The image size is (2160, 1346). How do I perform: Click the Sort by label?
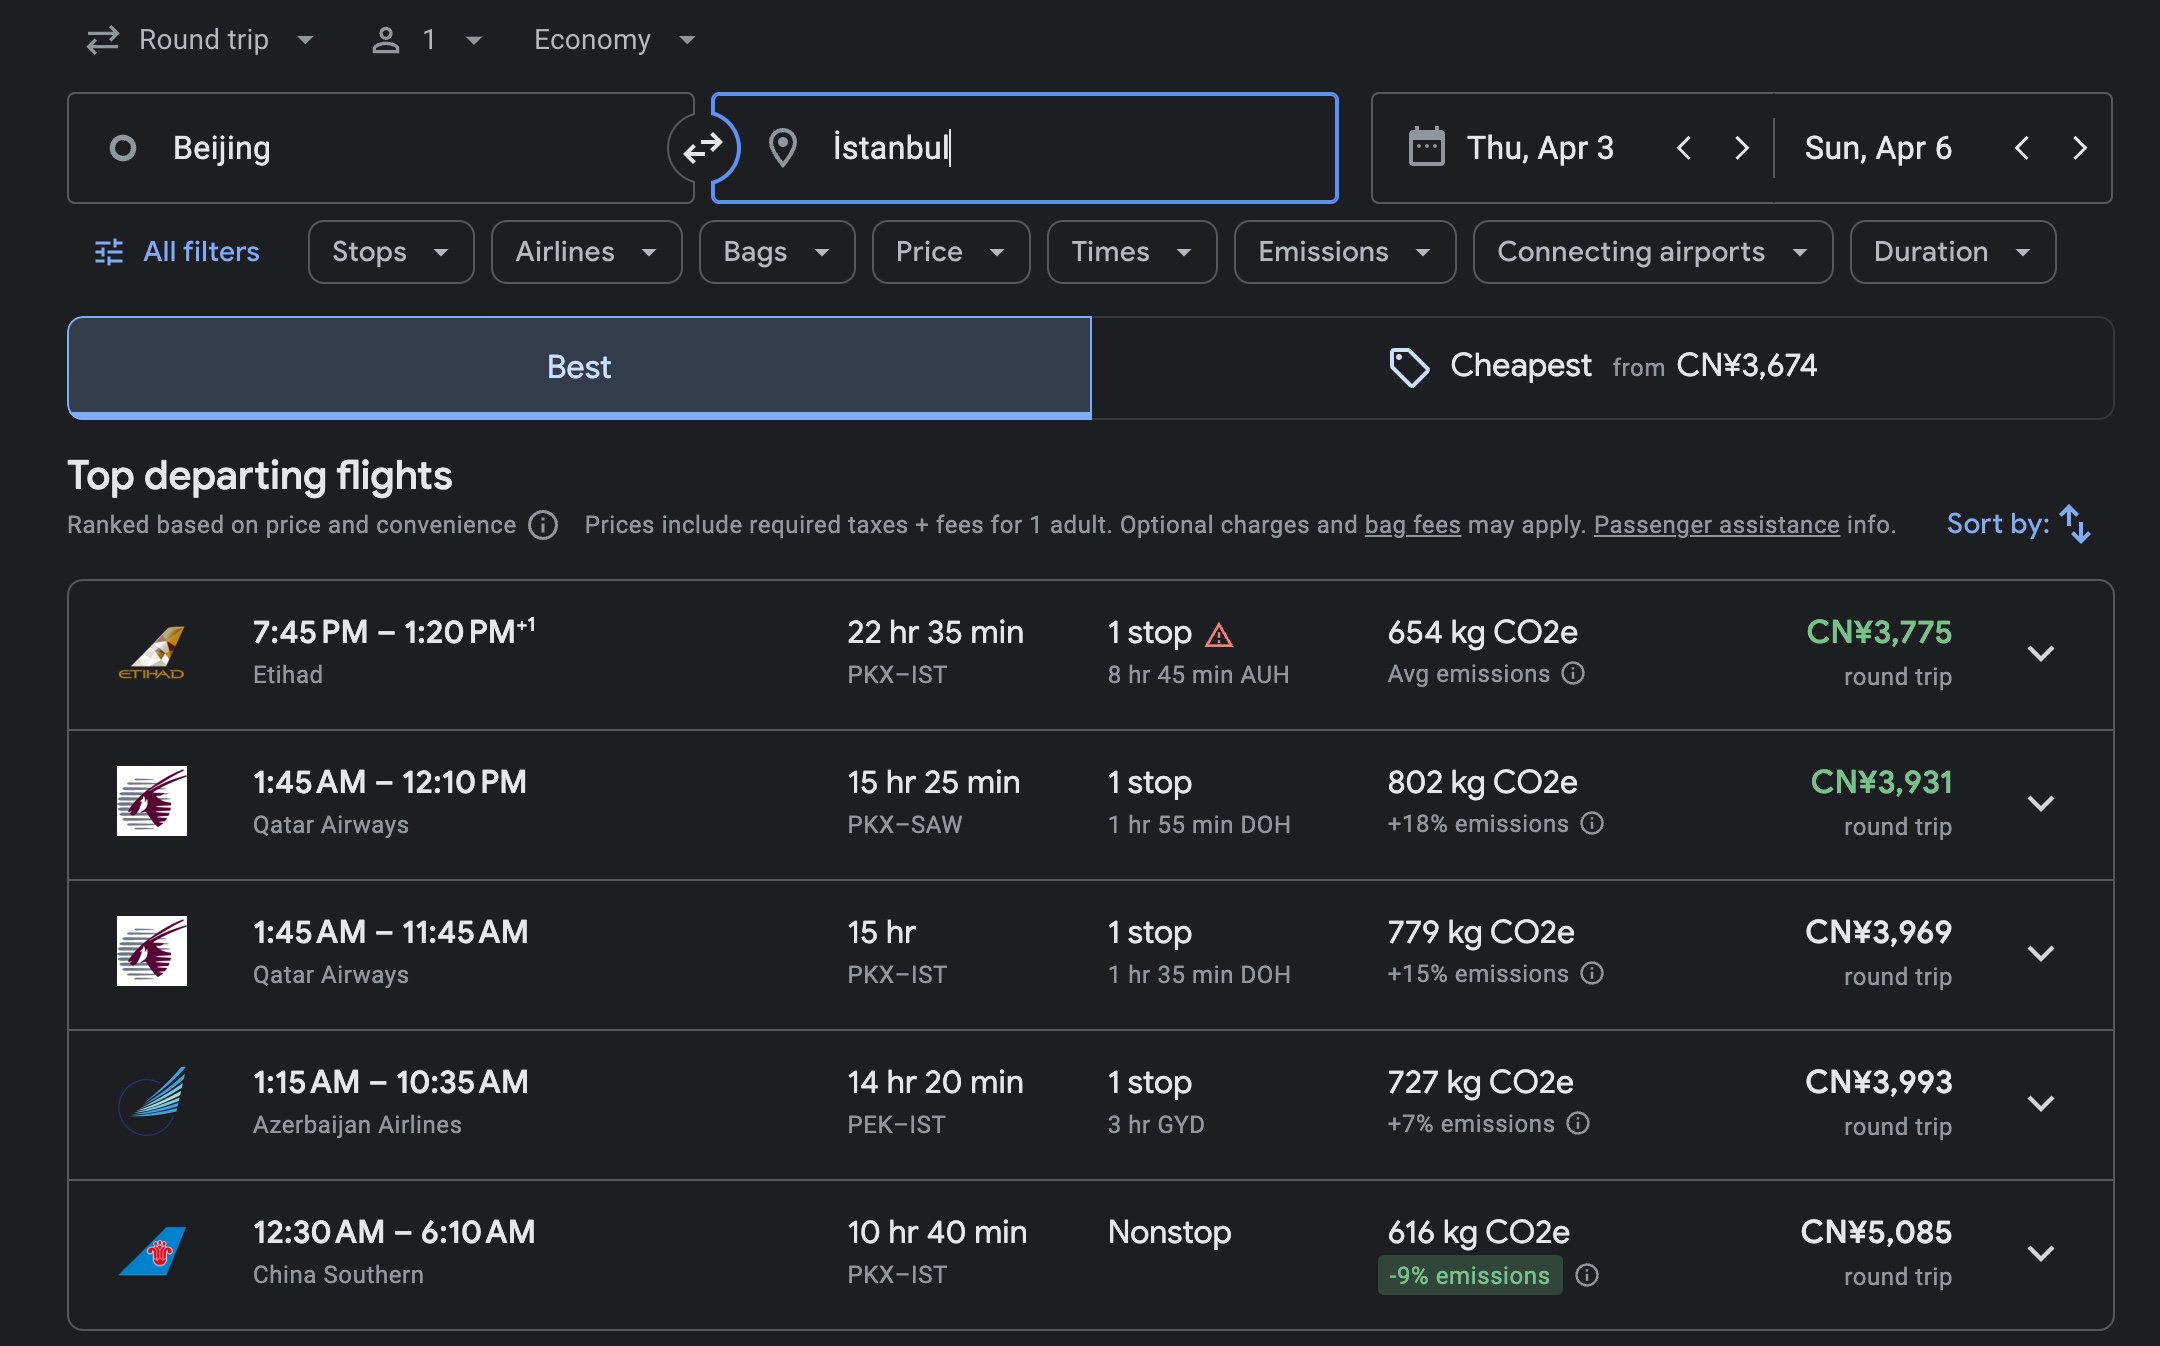1997,524
